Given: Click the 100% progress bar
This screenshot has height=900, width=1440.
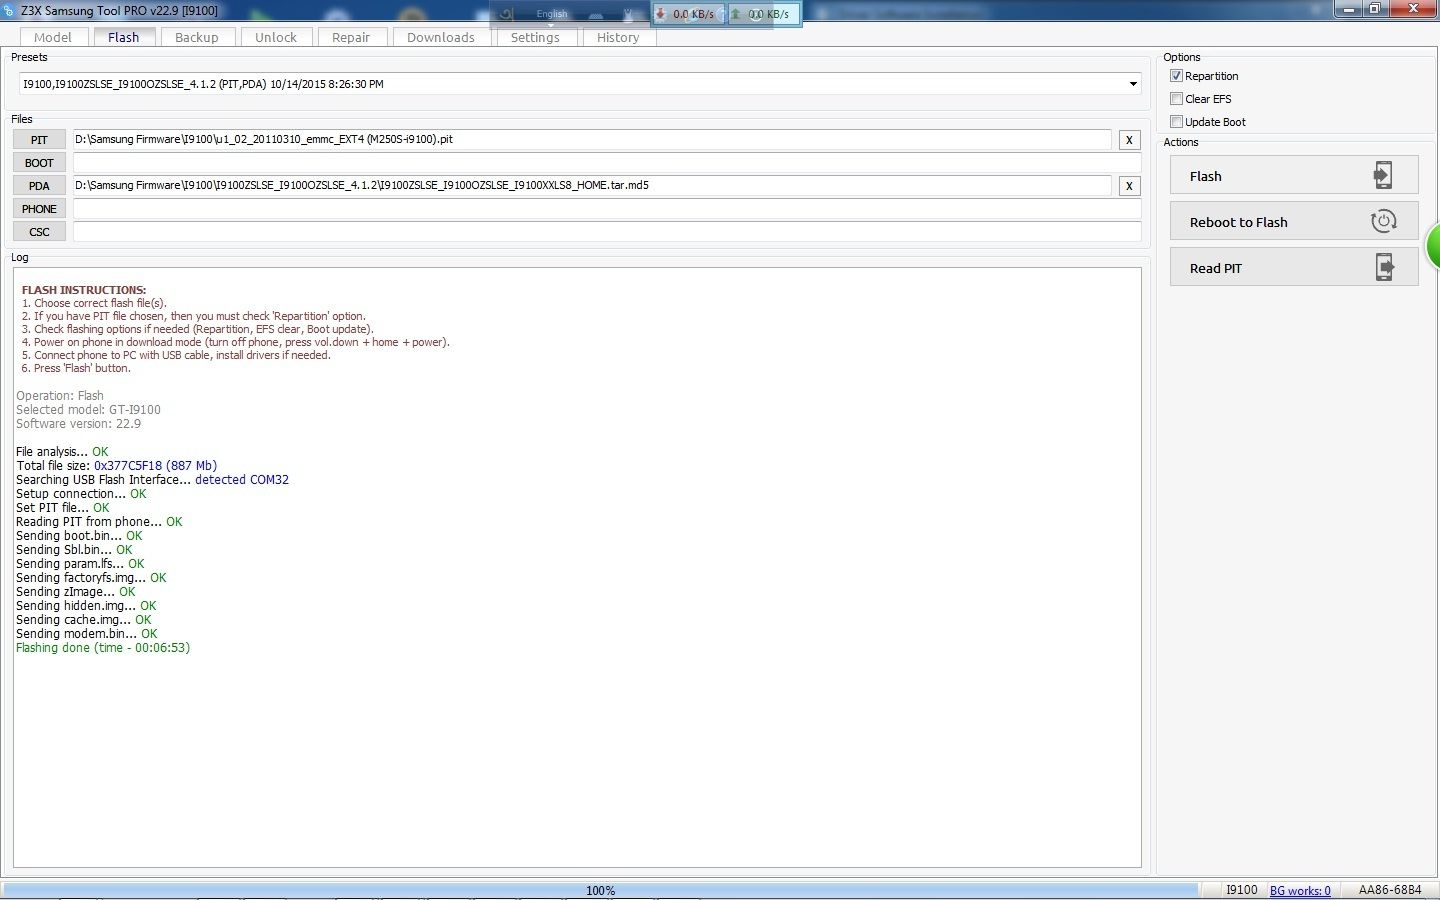Looking at the screenshot, I should pos(600,890).
